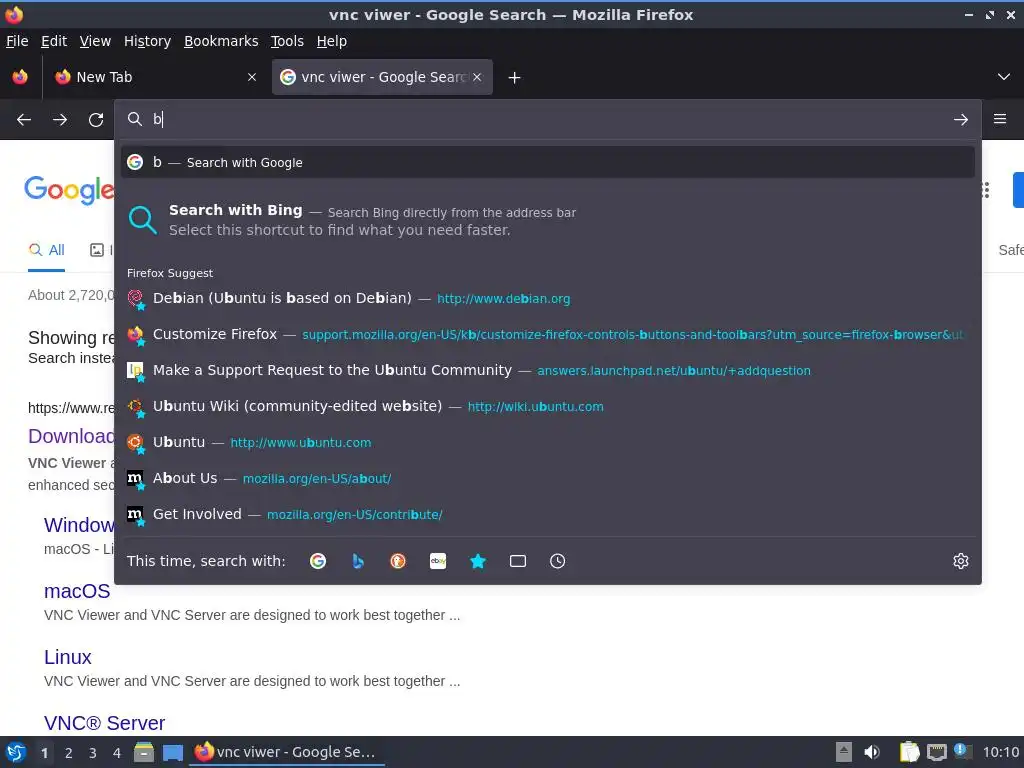Go forward to the next page
This screenshot has height=768, width=1024.
(x=60, y=120)
